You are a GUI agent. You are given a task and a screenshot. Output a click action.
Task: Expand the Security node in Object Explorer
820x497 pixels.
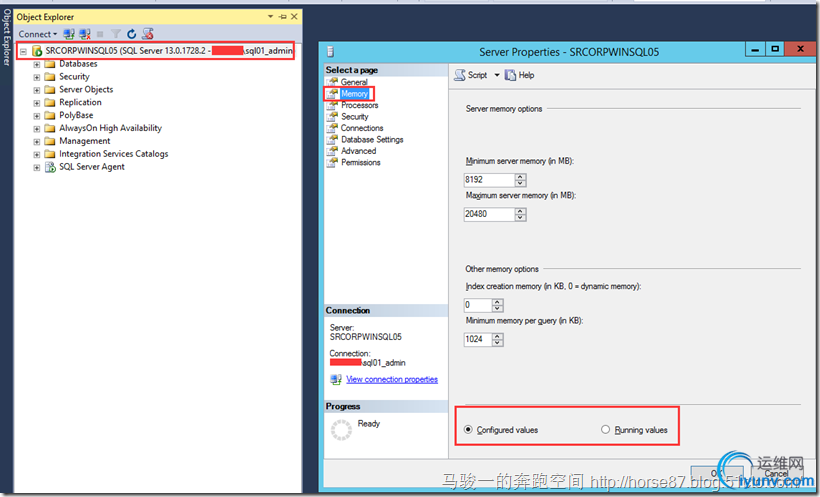click(x=37, y=77)
